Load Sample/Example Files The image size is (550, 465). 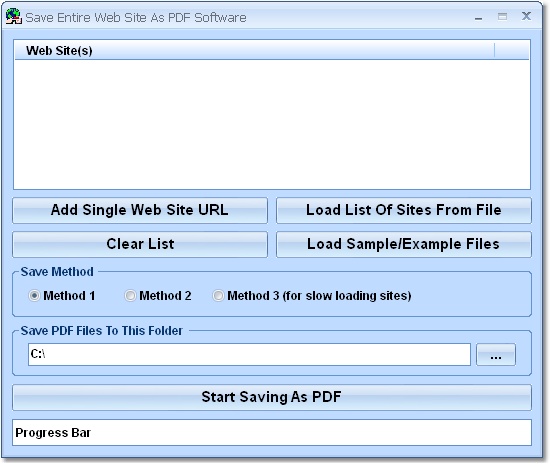tap(404, 244)
